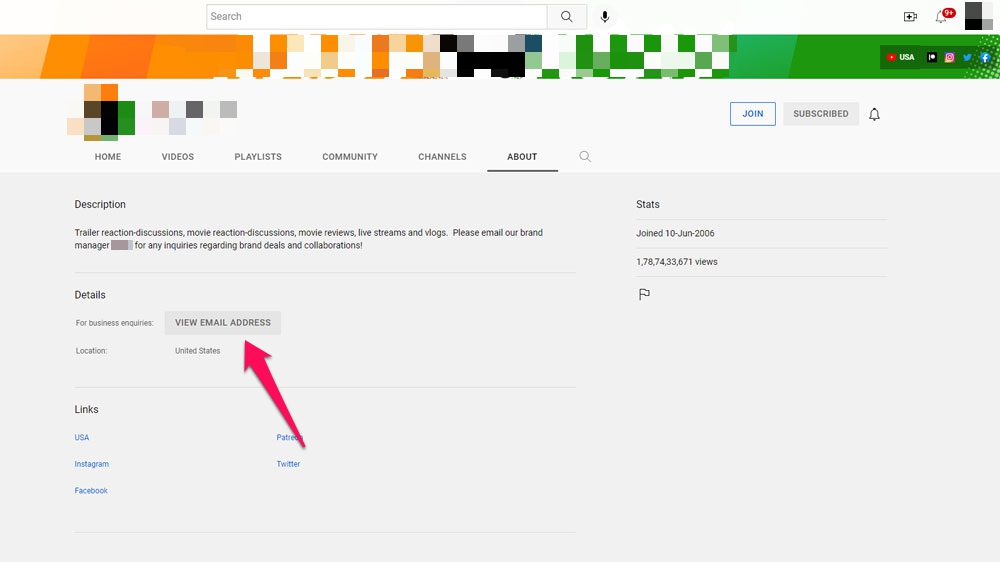Image resolution: width=1000 pixels, height=562 pixels.
Task: Open the Twitter icon in the banner
Action: (x=967, y=57)
